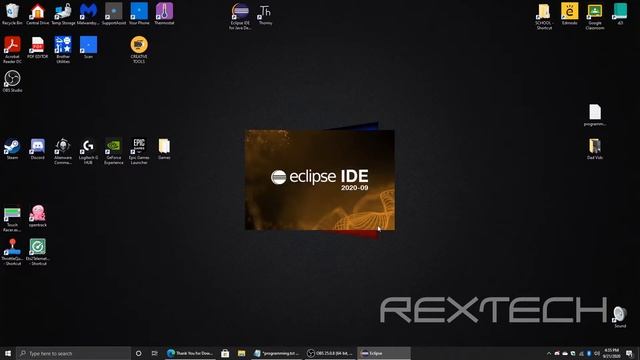Switch to the Eclipse taskbar button
The image size is (640, 360).
point(384,353)
